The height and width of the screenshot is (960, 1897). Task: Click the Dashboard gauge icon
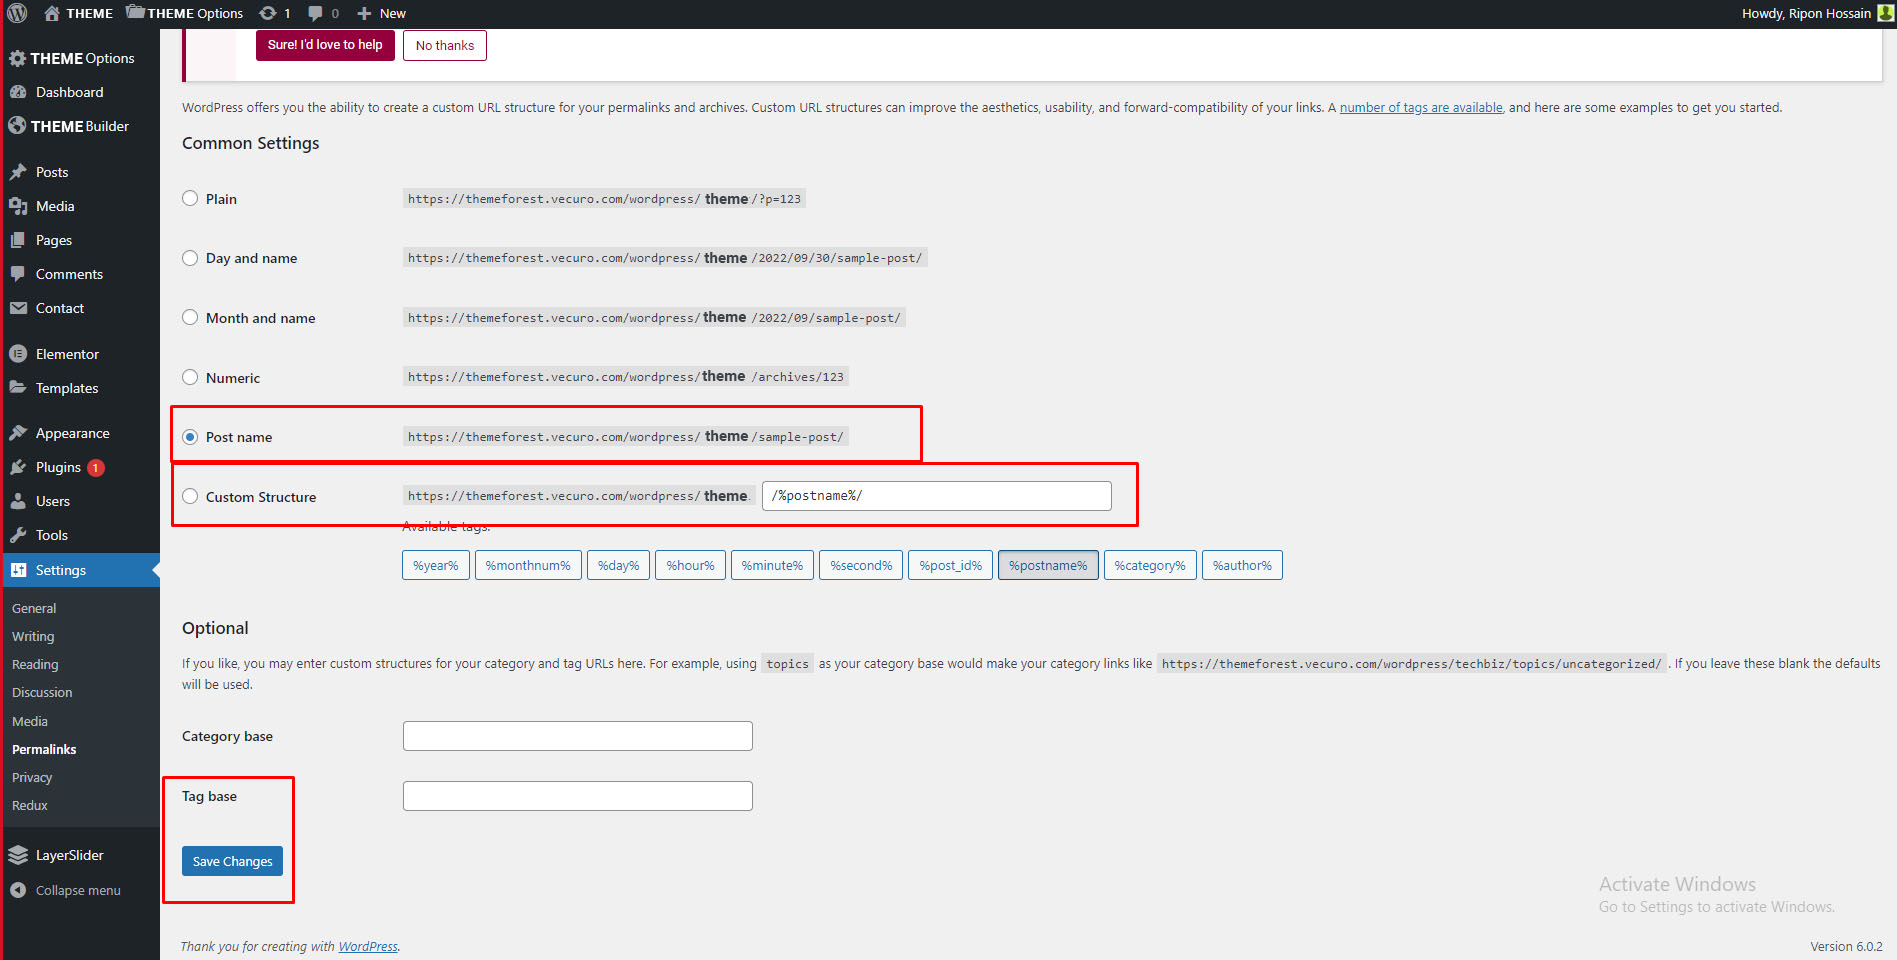(x=18, y=92)
